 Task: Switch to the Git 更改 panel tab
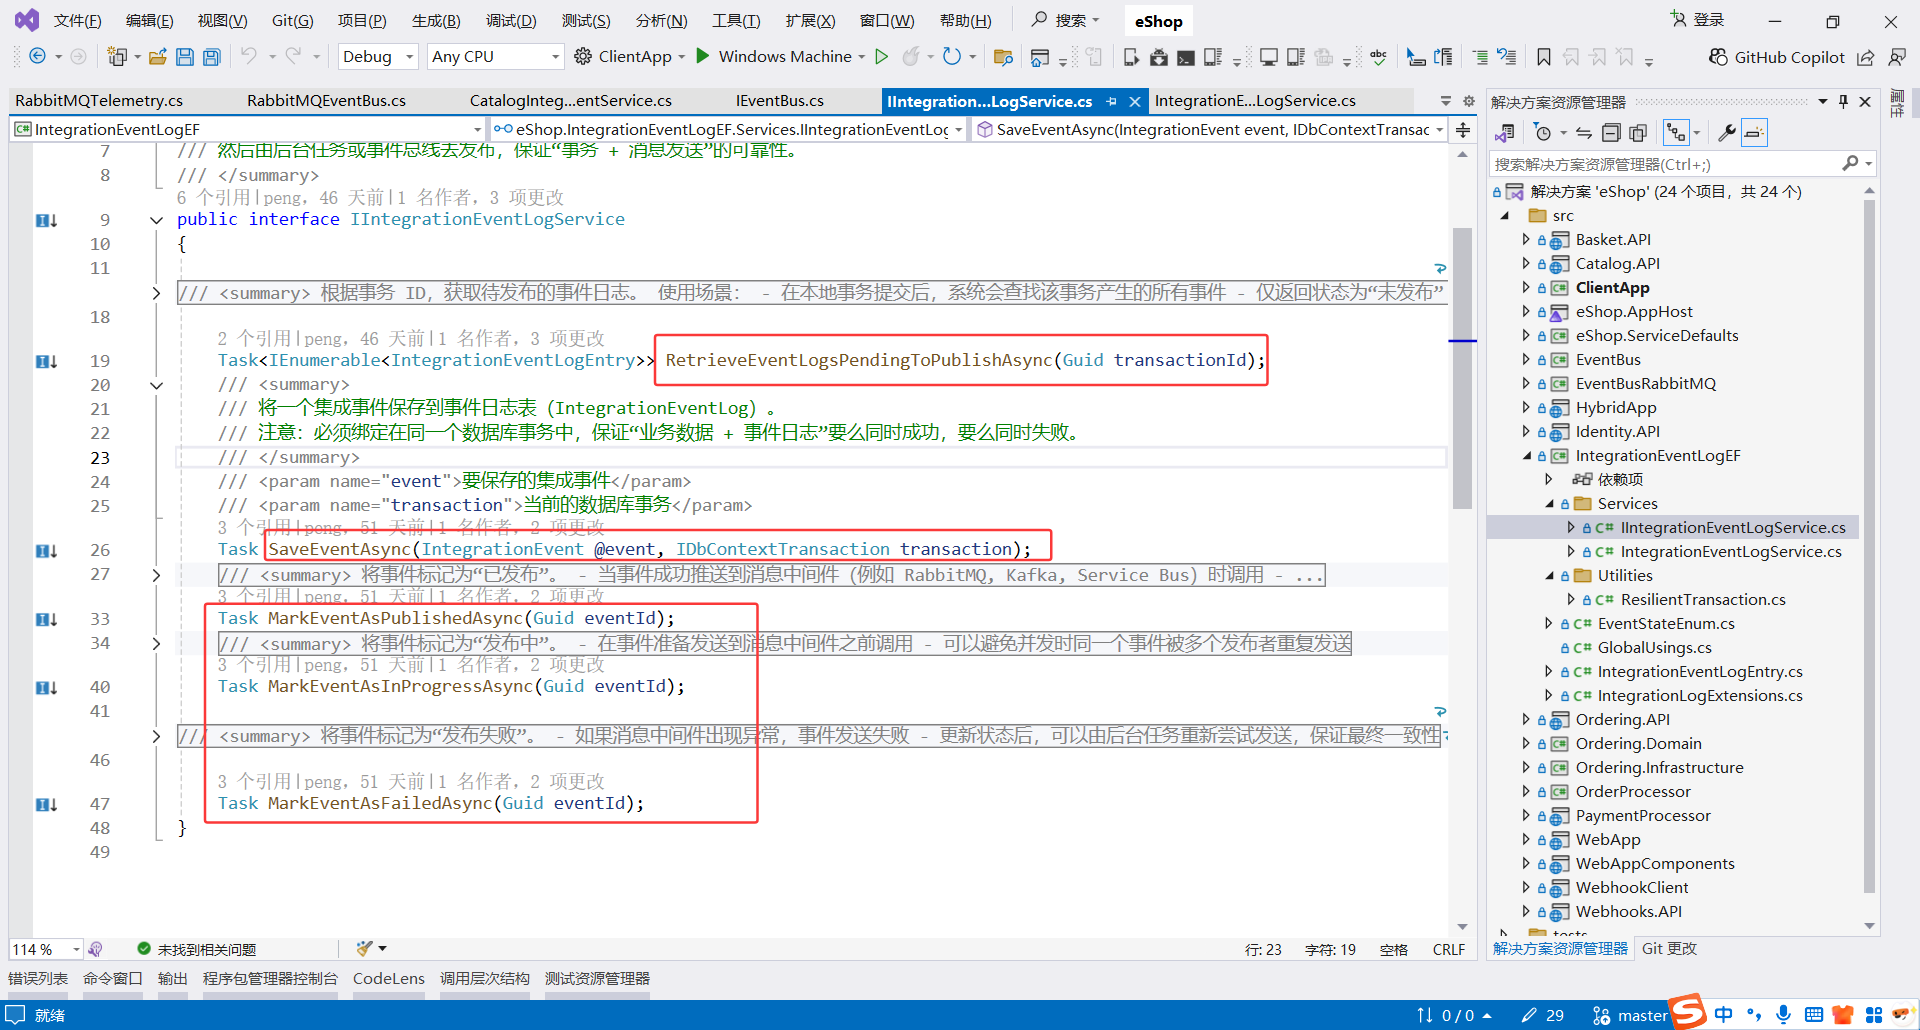[x=1669, y=948]
